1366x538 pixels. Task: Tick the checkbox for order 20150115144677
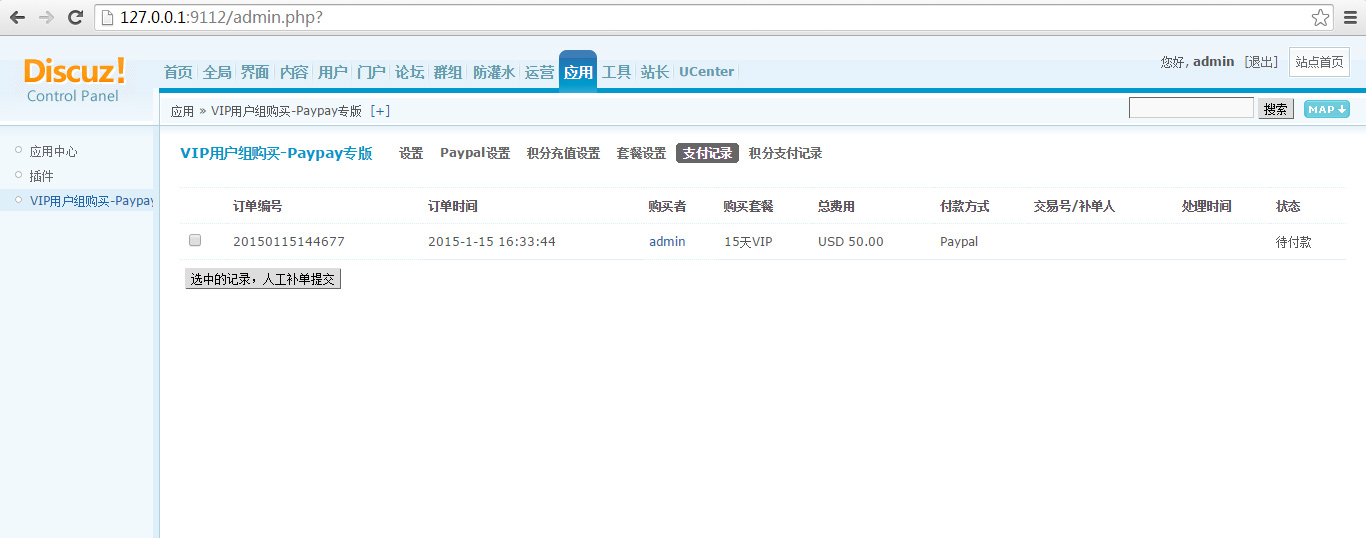click(195, 240)
